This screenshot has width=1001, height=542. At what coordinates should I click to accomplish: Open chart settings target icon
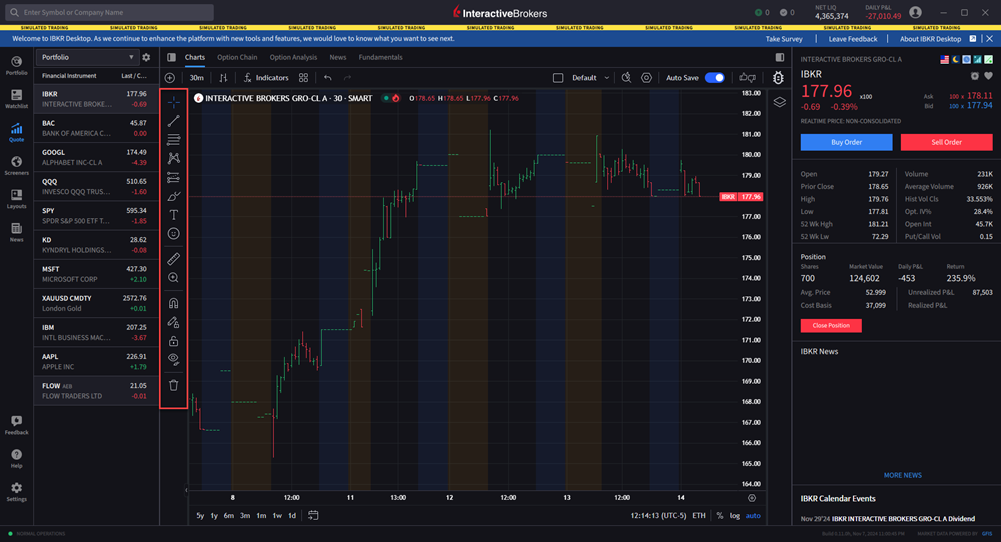(646, 78)
